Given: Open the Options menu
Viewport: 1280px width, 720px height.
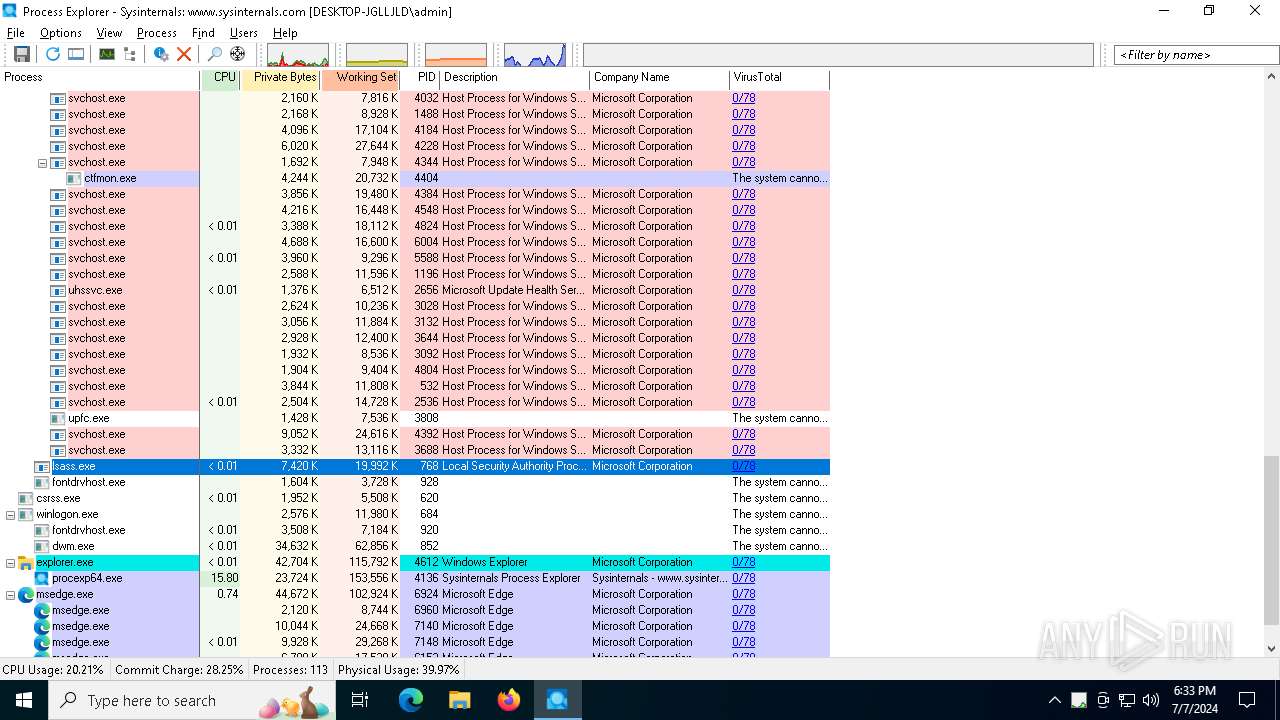Looking at the screenshot, I should [61, 33].
